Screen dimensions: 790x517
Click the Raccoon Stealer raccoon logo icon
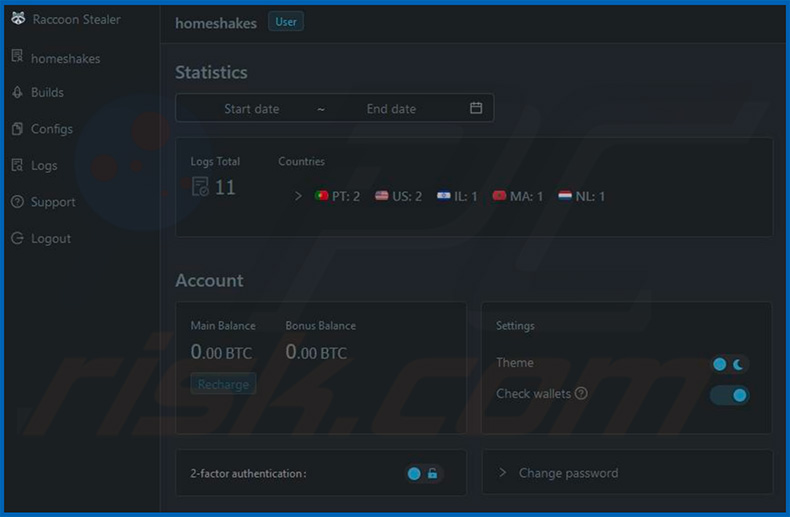pos(18,19)
